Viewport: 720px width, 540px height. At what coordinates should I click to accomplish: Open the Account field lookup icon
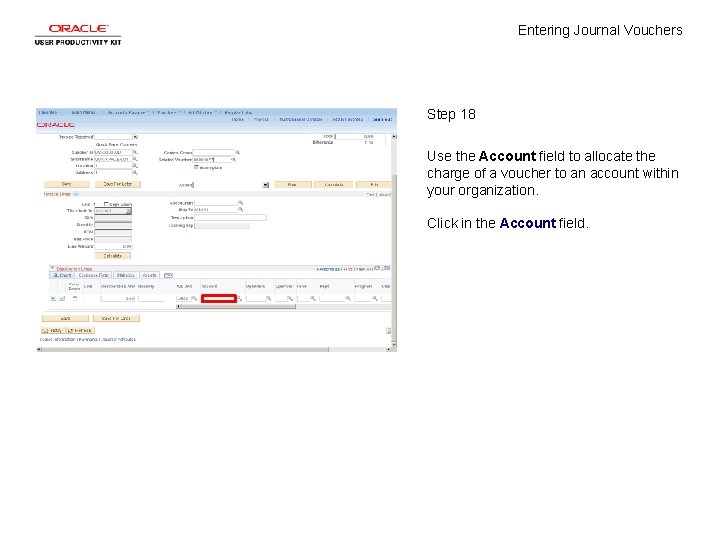[x=240, y=298]
